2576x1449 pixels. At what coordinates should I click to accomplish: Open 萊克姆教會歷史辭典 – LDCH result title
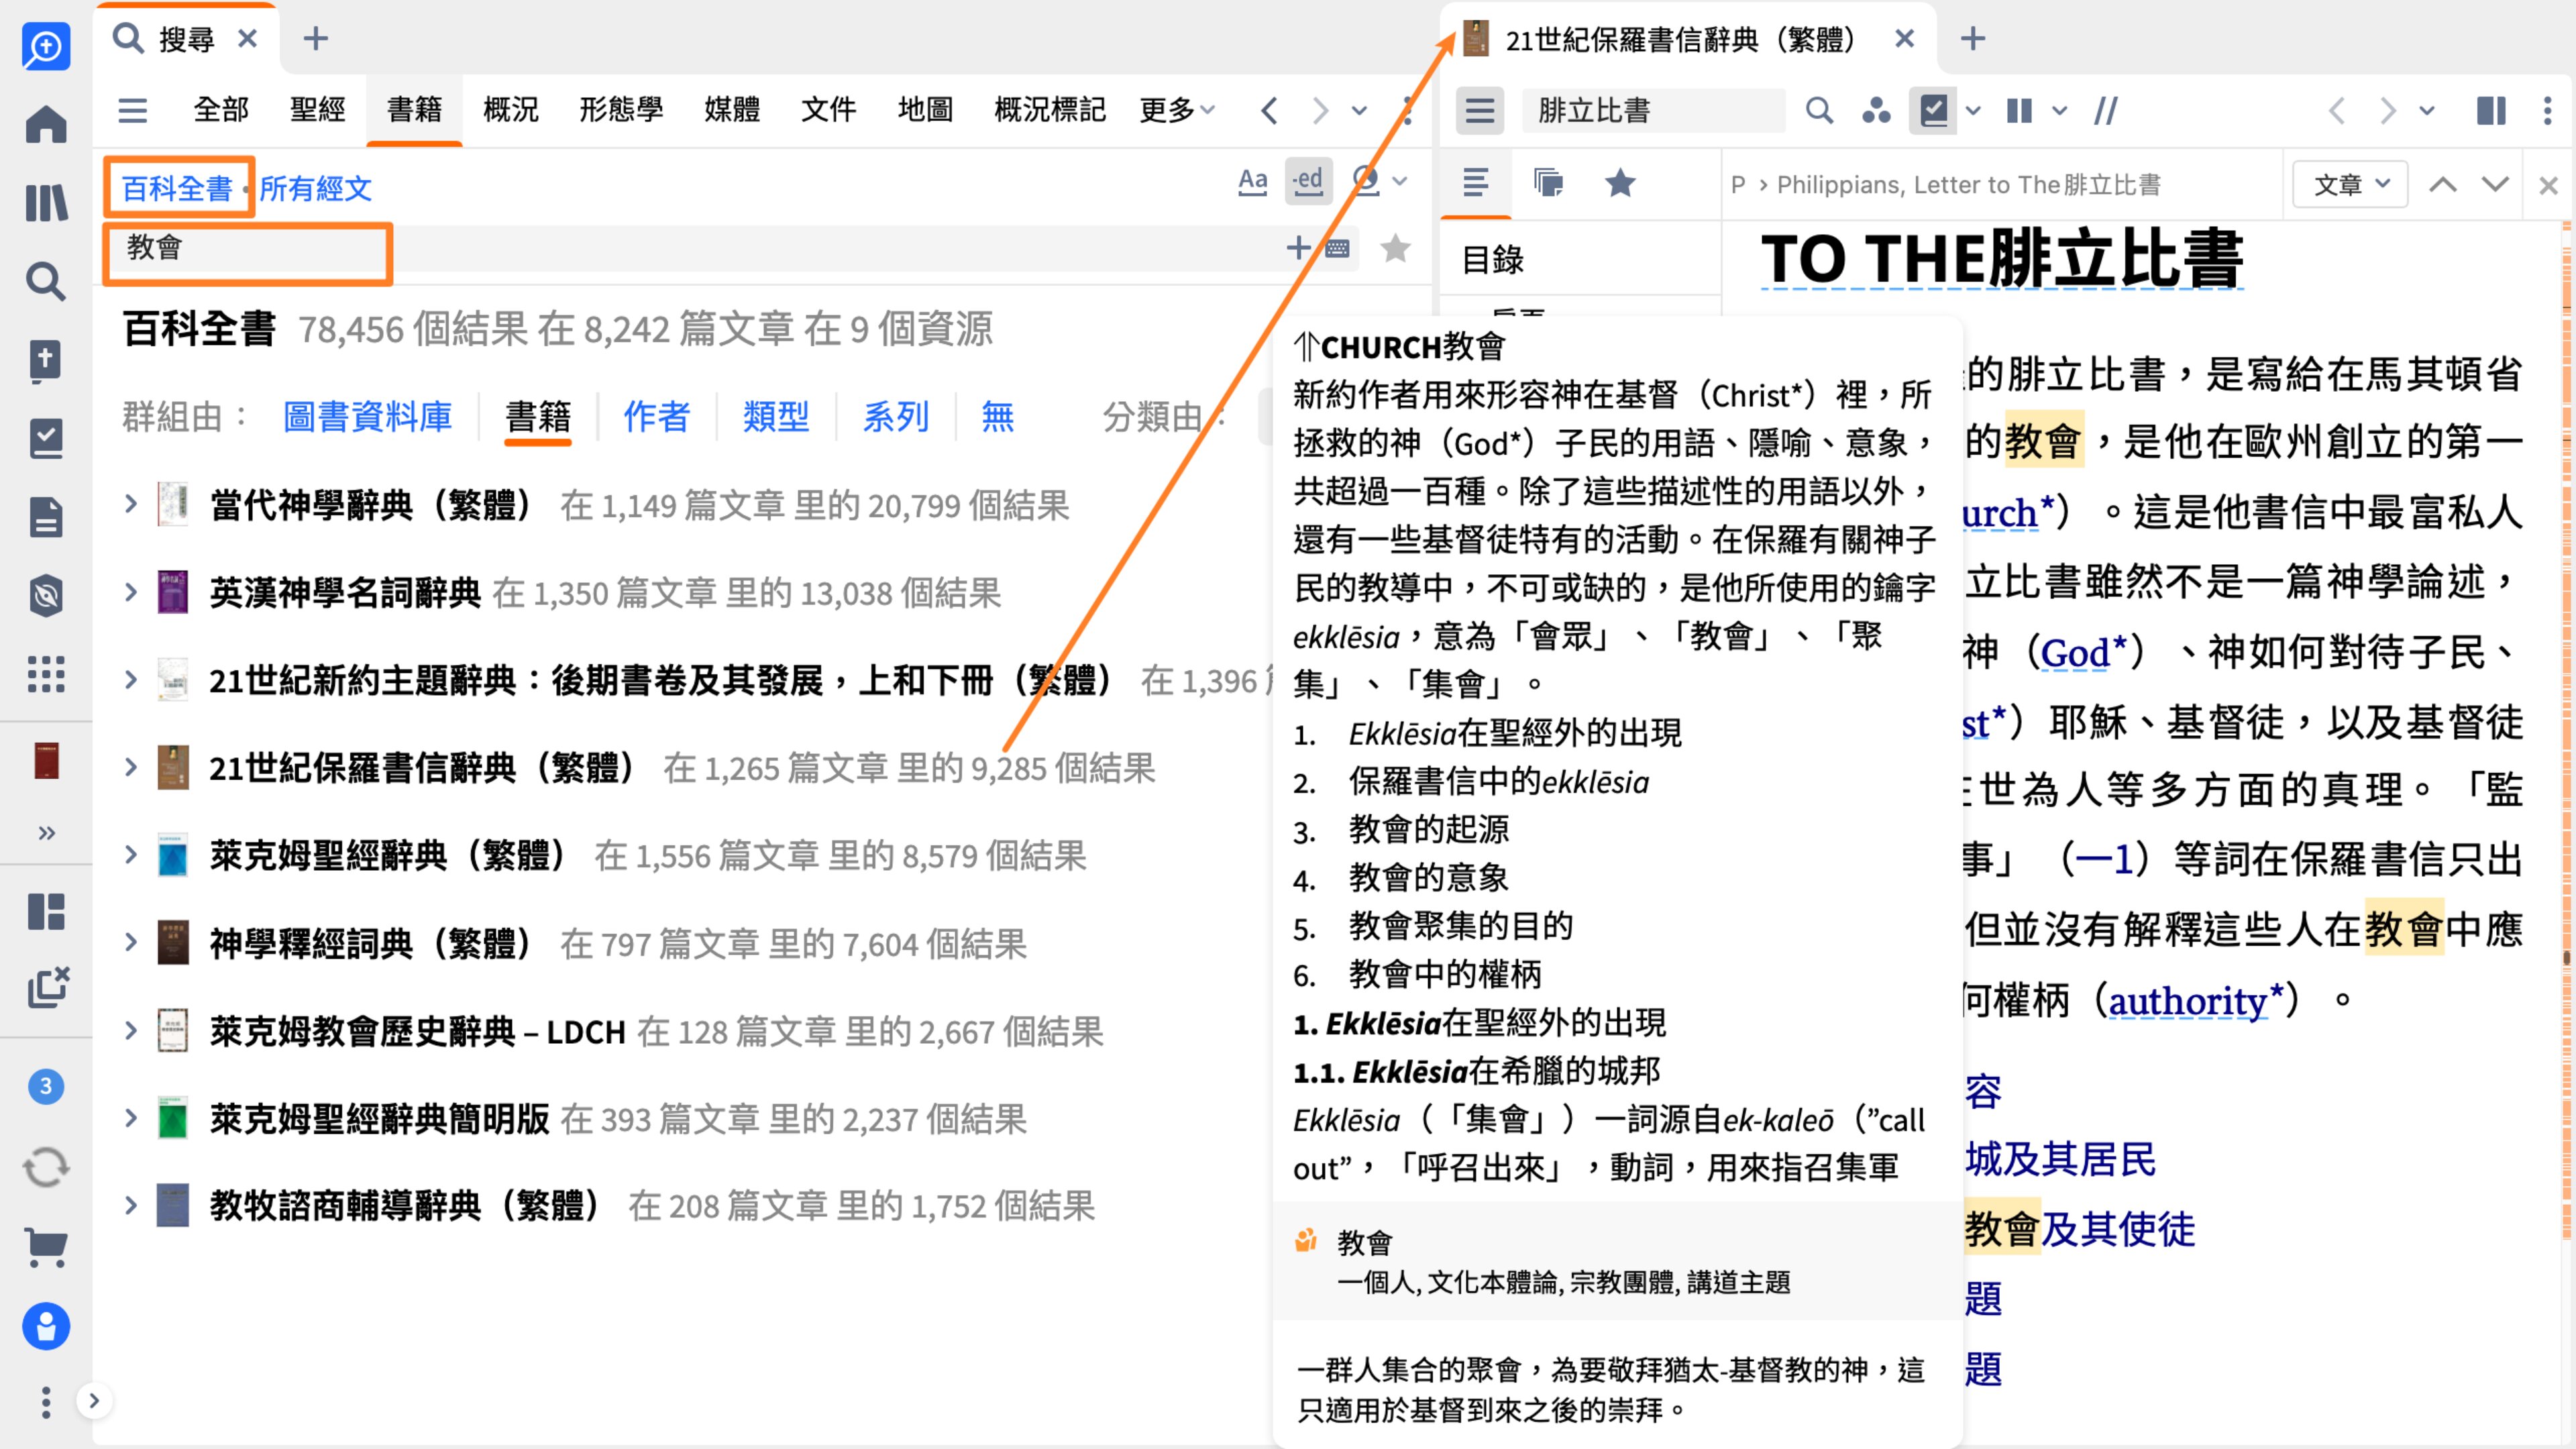[417, 1031]
